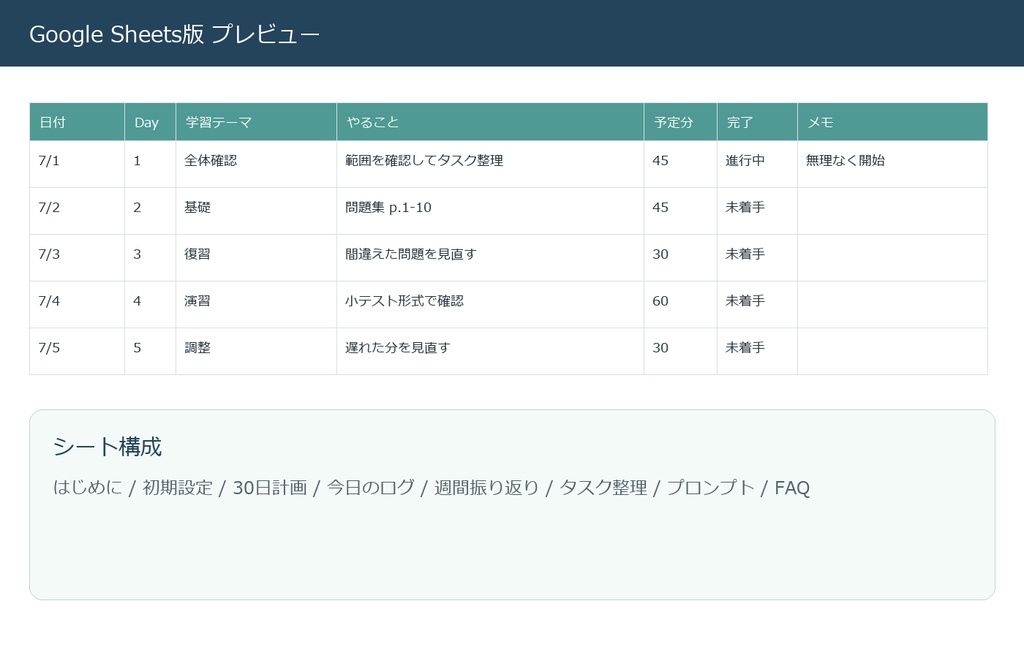Image resolution: width=1024 pixels, height=658 pixels.
Task: Select the date cell '7/3'
Action: (77, 258)
